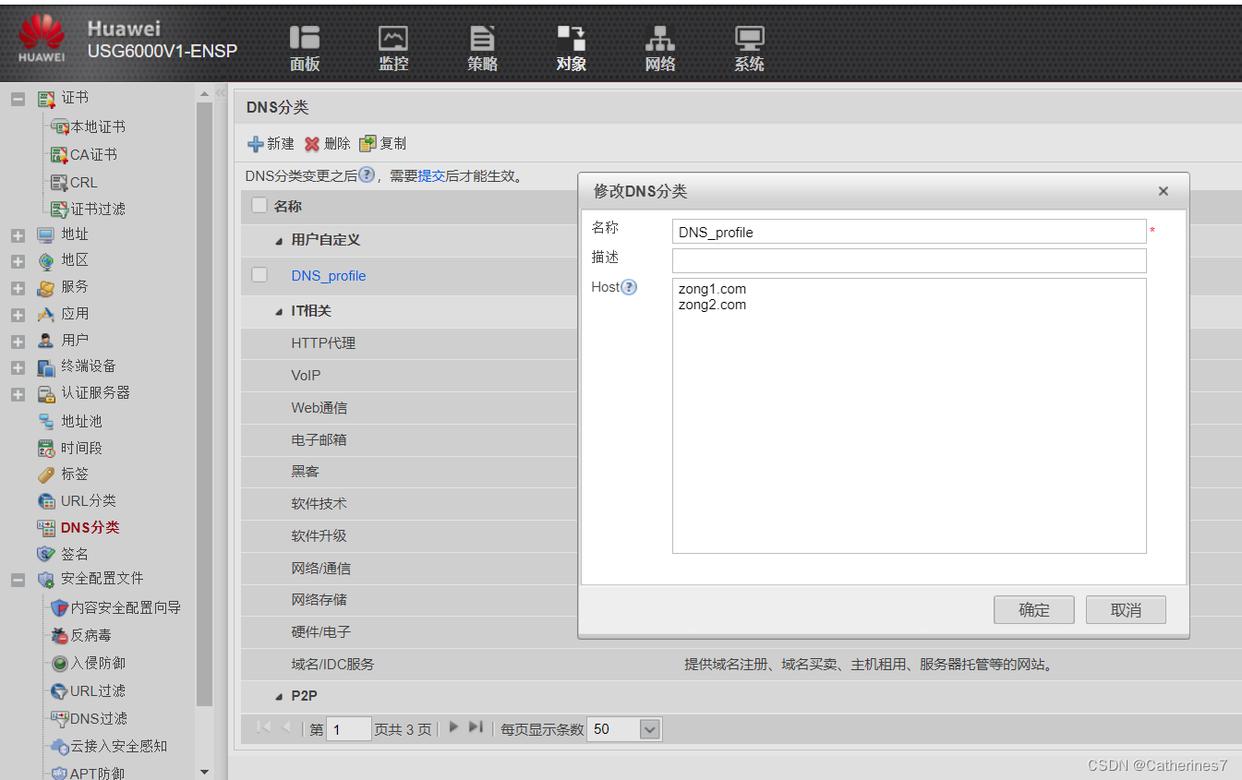1242x780 pixels.
Task: Tick the select-all 名称 header checkbox
Action: (260, 206)
